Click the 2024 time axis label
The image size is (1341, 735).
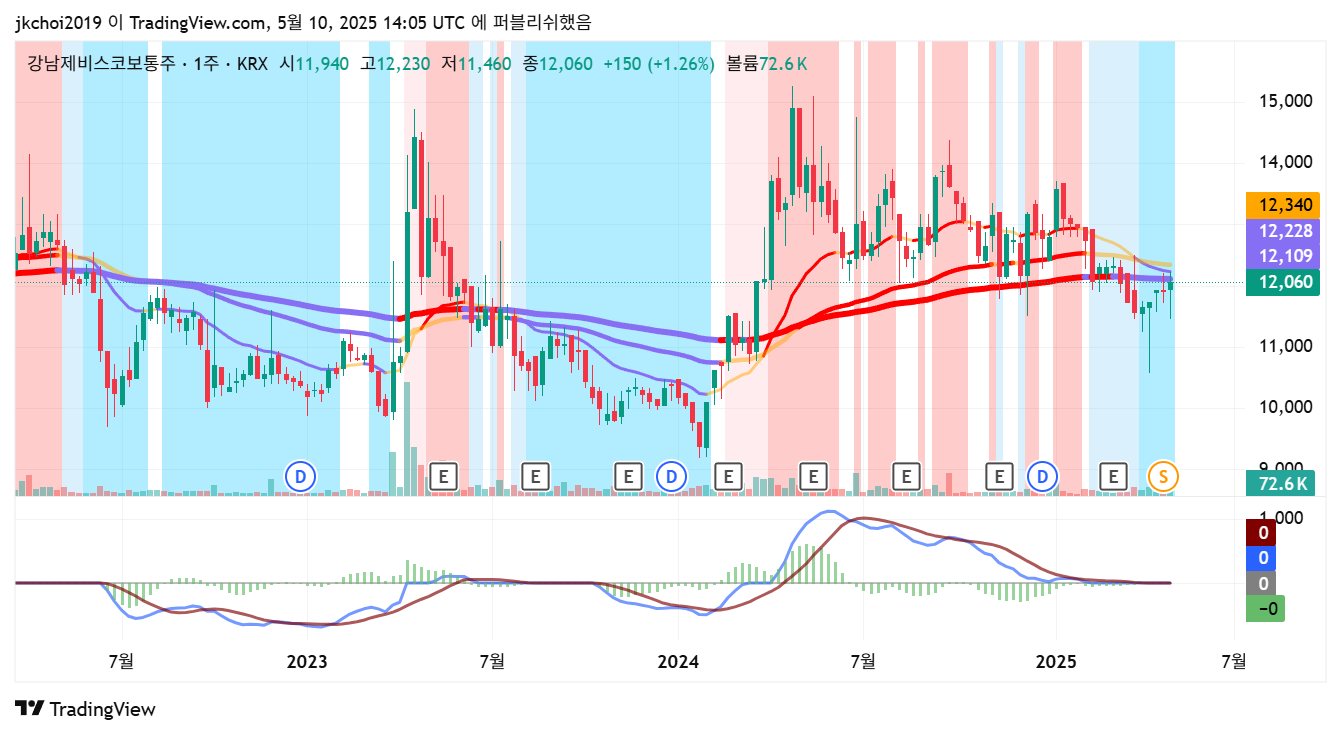[x=678, y=661]
